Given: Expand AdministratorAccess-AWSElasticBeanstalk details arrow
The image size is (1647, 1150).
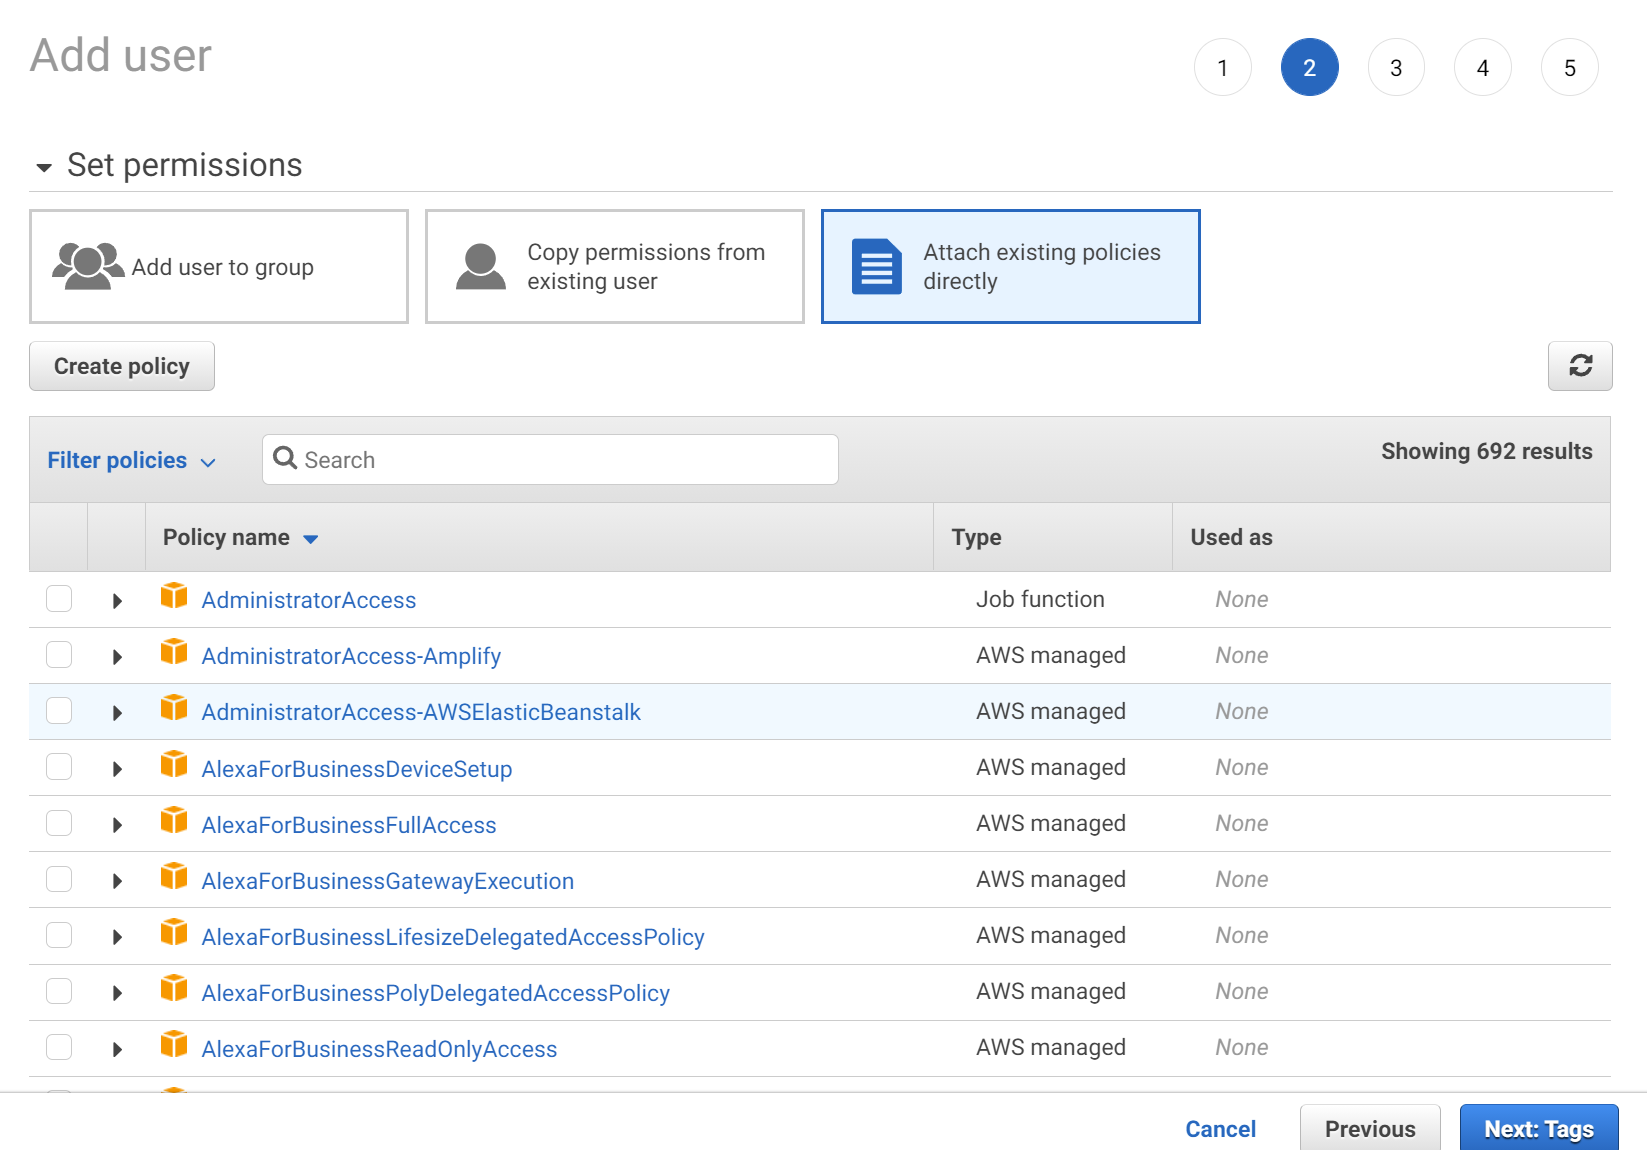Looking at the screenshot, I should 117,713.
